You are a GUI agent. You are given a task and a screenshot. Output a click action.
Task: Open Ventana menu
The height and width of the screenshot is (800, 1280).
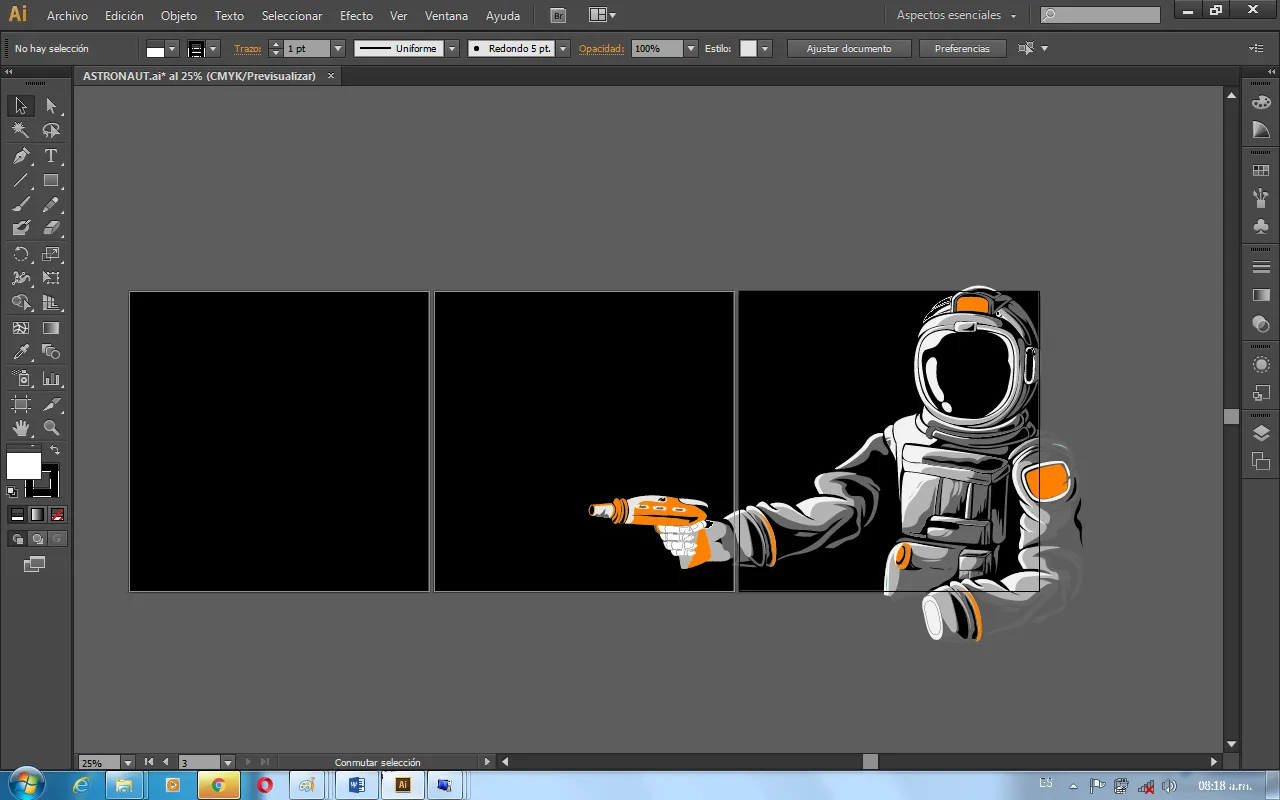coord(446,16)
